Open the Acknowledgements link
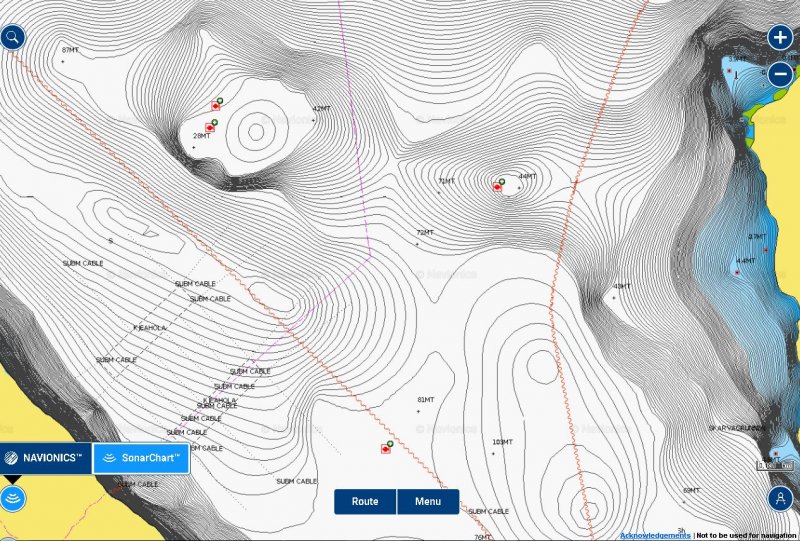800x541 pixels. click(x=654, y=535)
